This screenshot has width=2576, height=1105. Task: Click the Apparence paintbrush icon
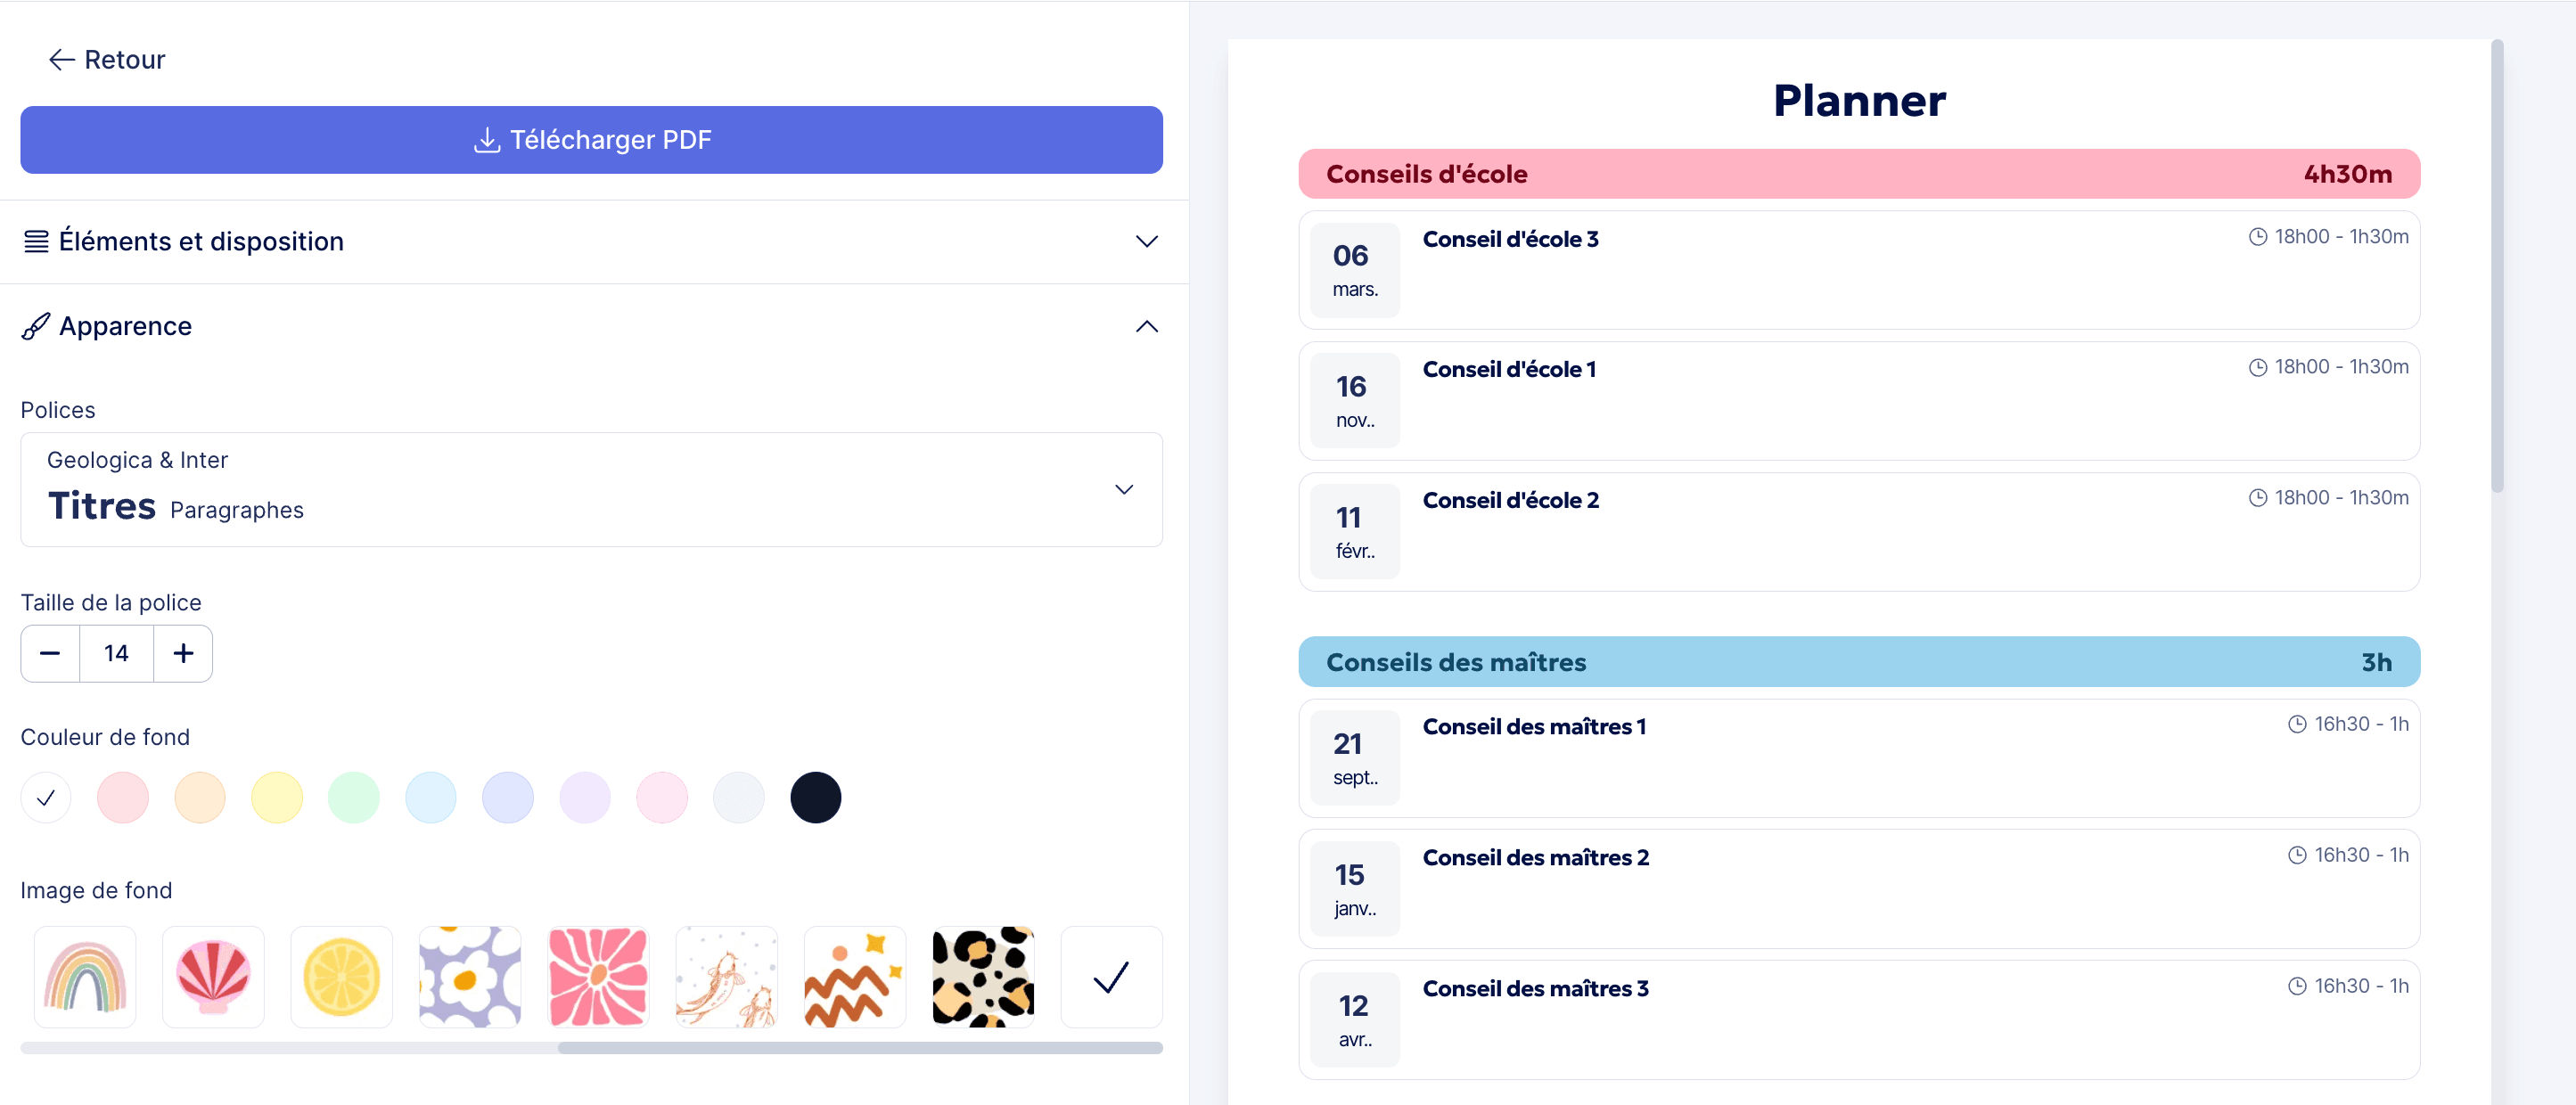36,326
